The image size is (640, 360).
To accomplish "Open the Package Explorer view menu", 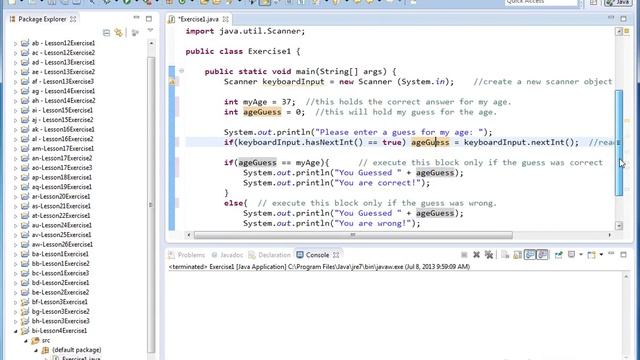I will [x=150, y=31].
